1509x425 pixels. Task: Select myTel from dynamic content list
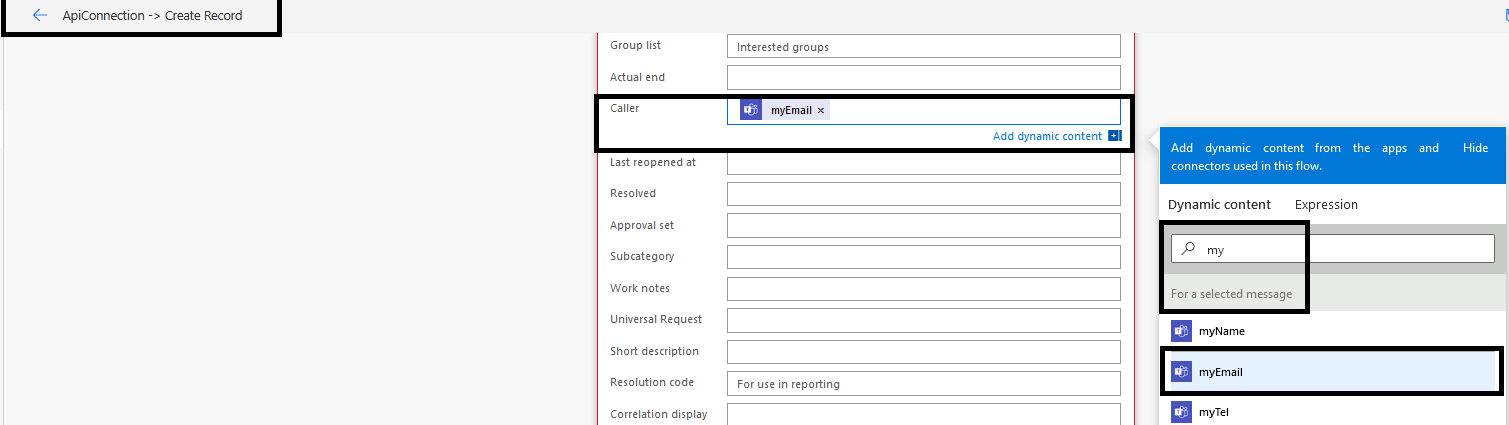[1215, 411]
